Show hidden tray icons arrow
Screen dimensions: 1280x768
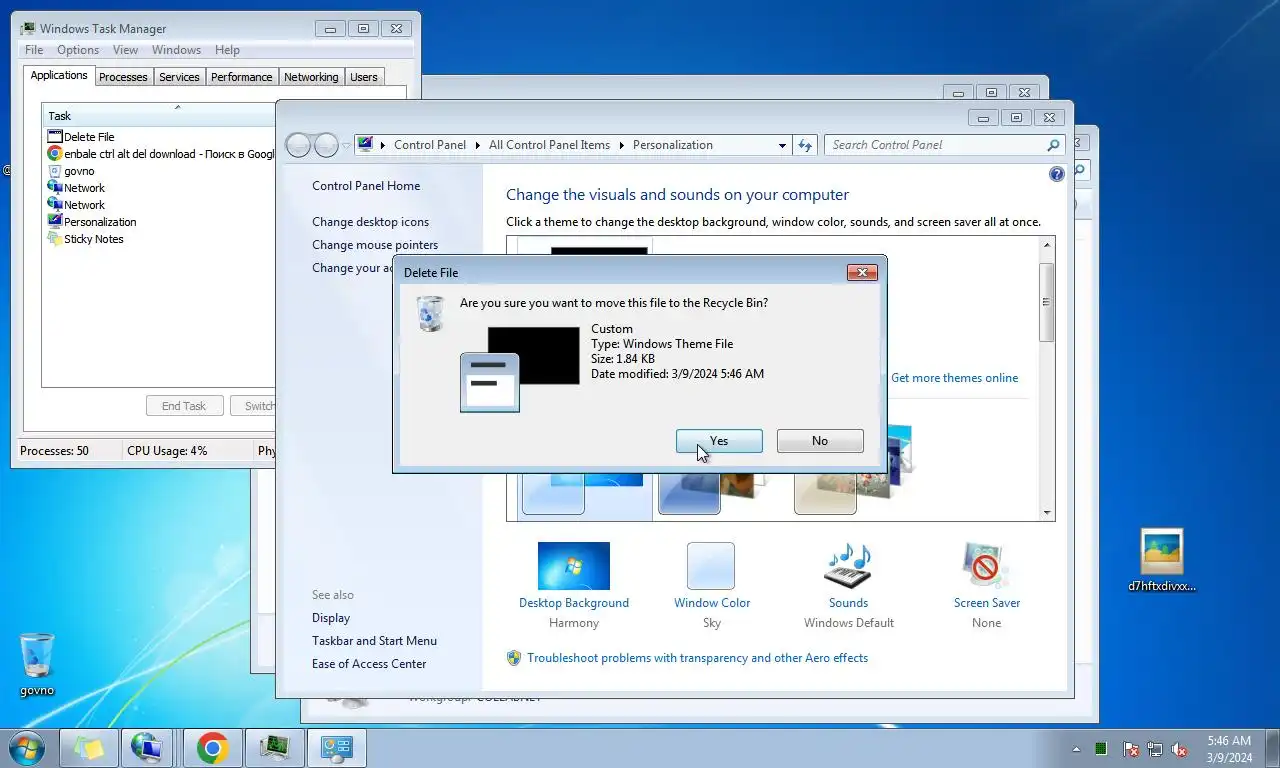1077,749
